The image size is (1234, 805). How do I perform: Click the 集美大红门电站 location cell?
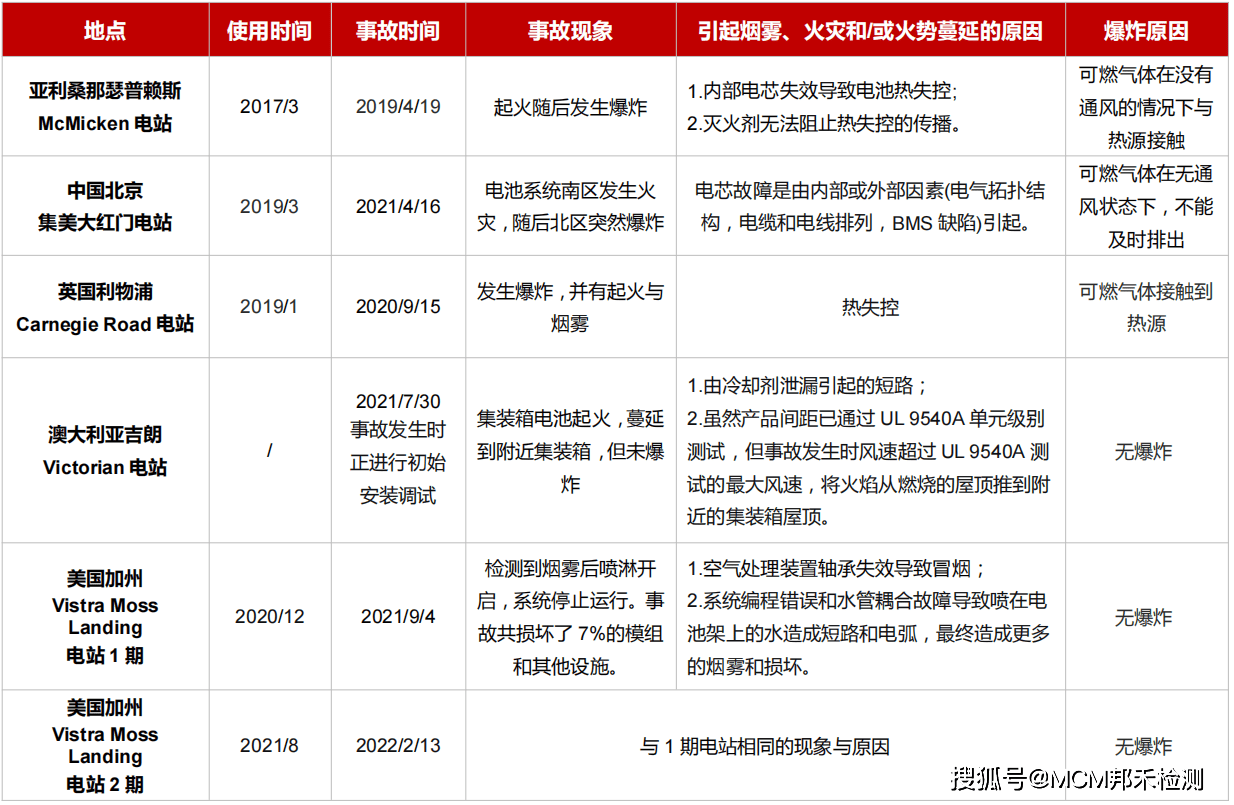105,206
